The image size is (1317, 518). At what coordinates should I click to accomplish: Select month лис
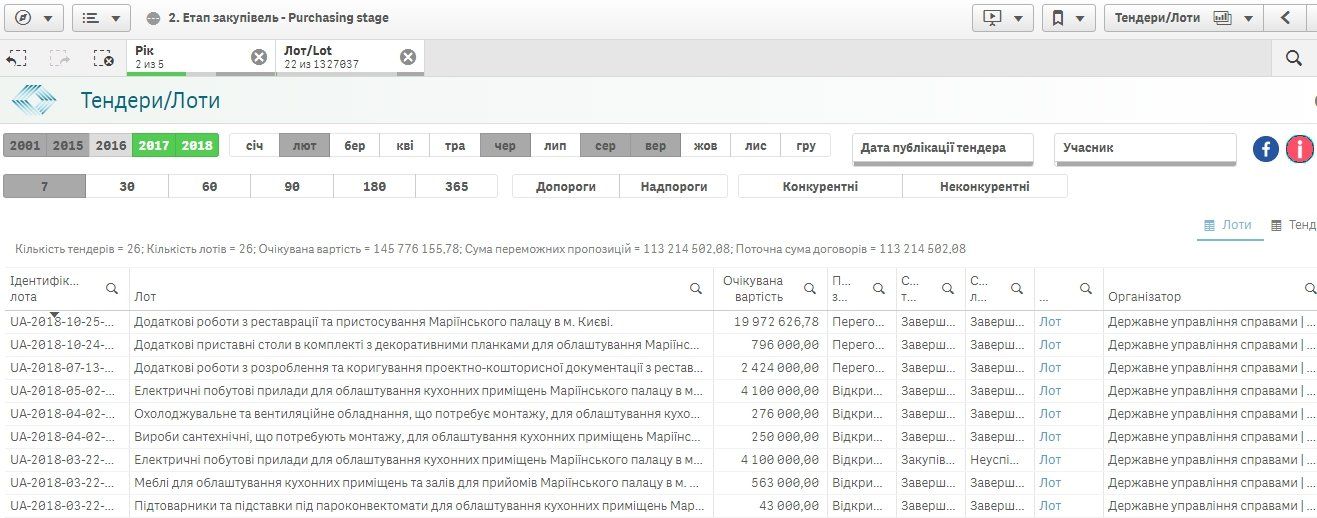click(x=755, y=145)
